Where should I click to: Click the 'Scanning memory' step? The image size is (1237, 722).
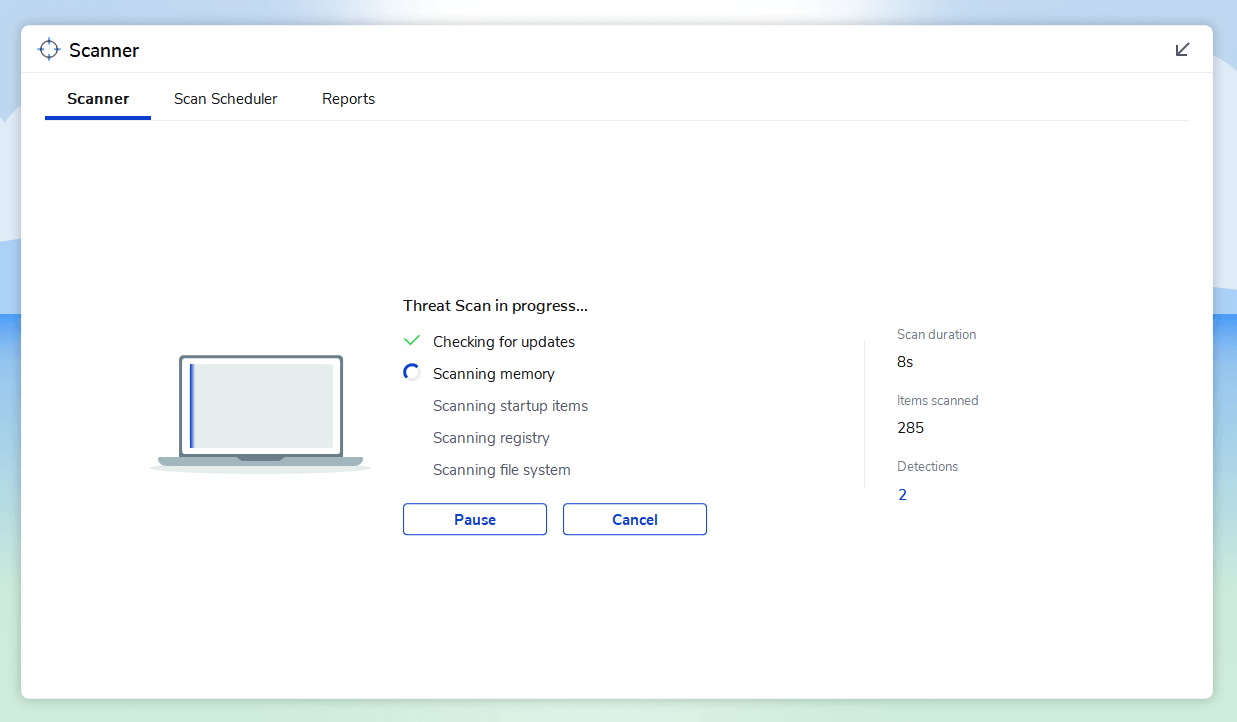[x=494, y=374]
